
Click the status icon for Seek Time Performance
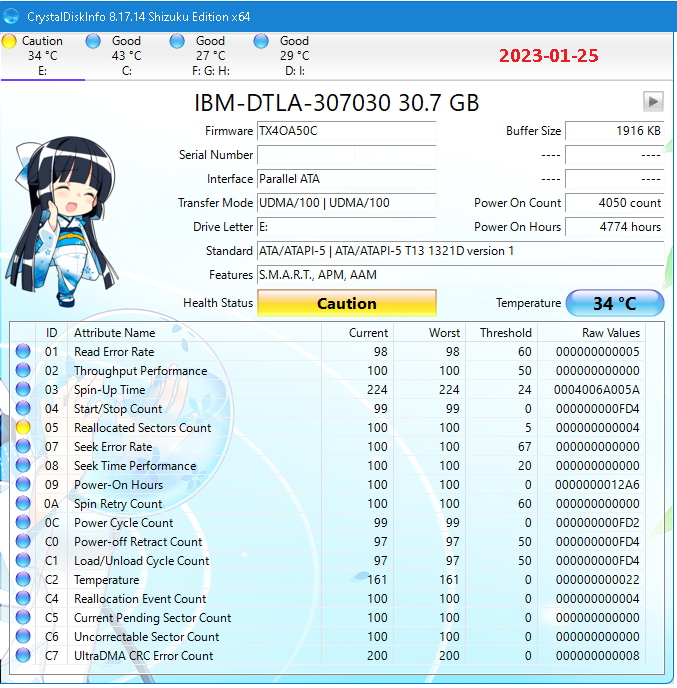click(x=23, y=466)
